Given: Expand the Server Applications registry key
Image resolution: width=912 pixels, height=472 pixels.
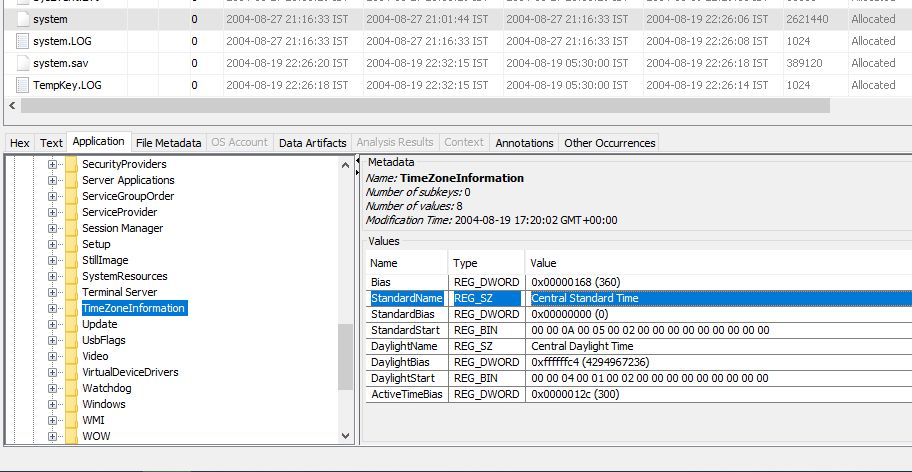Looking at the screenshot, I should pyautogui.click(x=52, y=180).
